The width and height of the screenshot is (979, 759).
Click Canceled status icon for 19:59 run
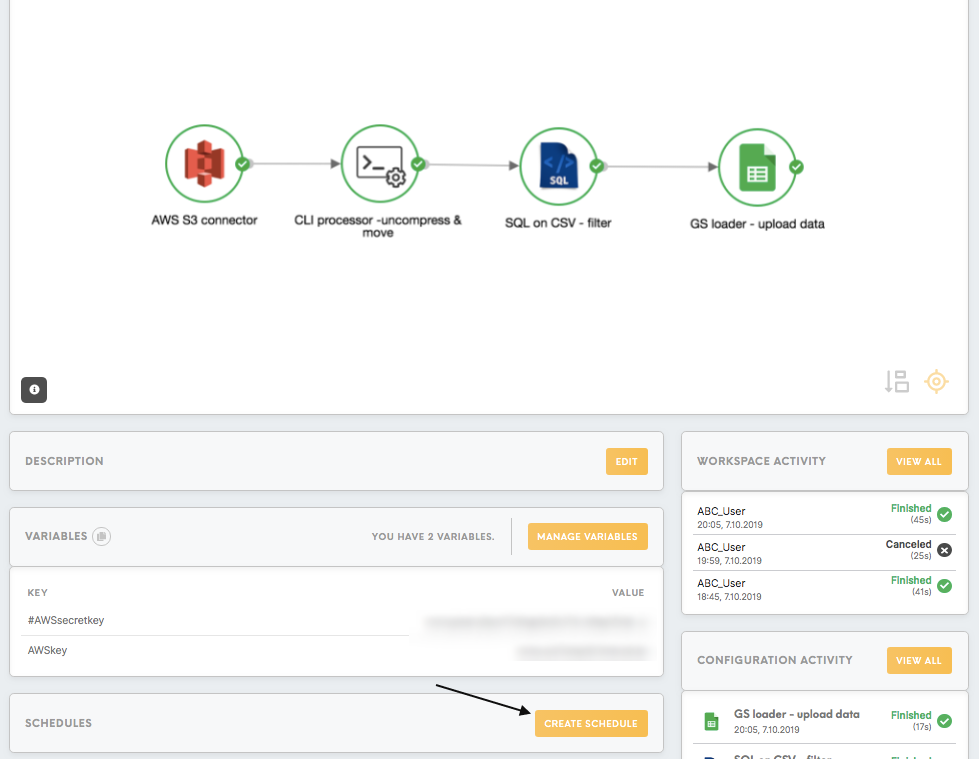point(945,550)
